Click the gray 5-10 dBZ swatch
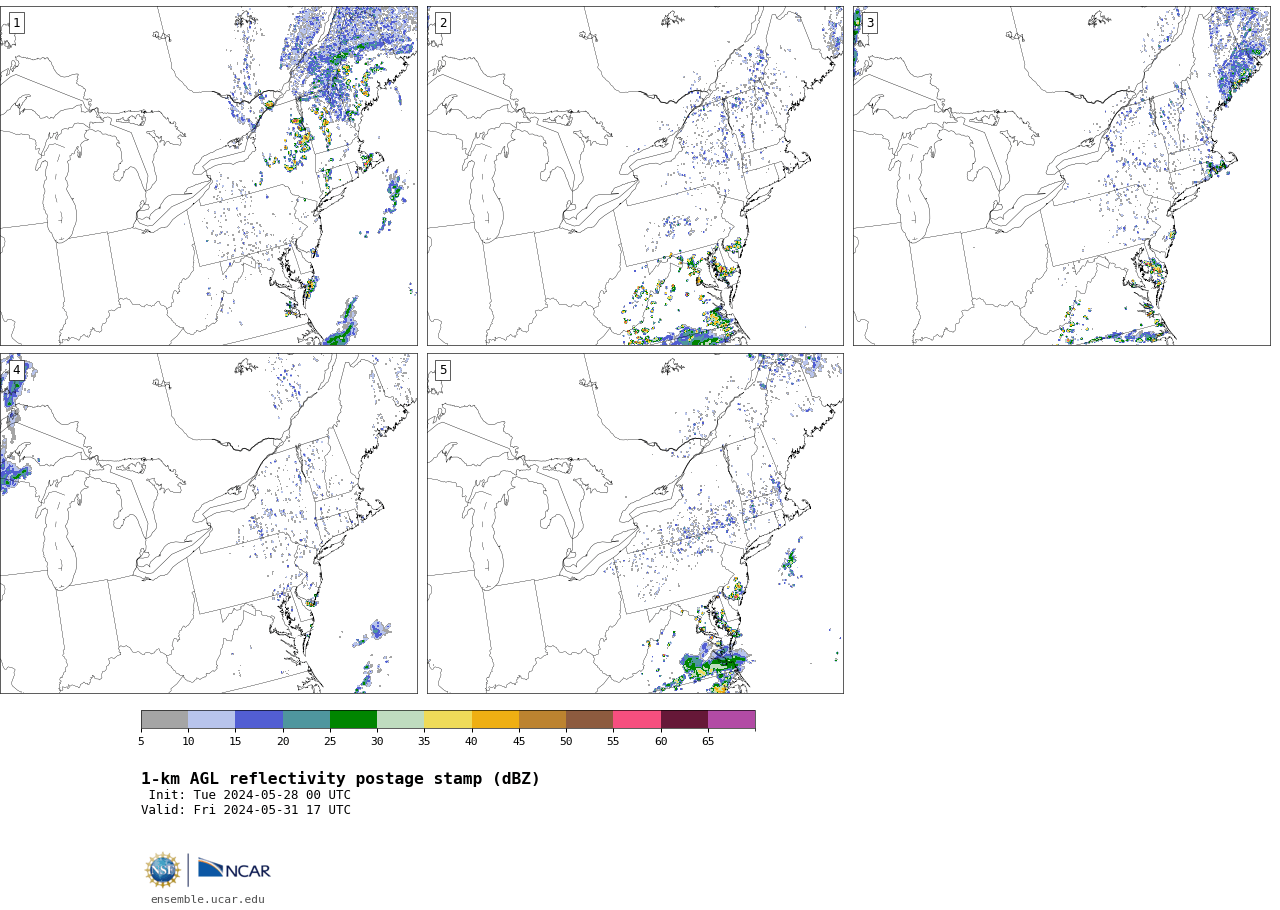The image size is (1280, 910). tap(164, 720)
